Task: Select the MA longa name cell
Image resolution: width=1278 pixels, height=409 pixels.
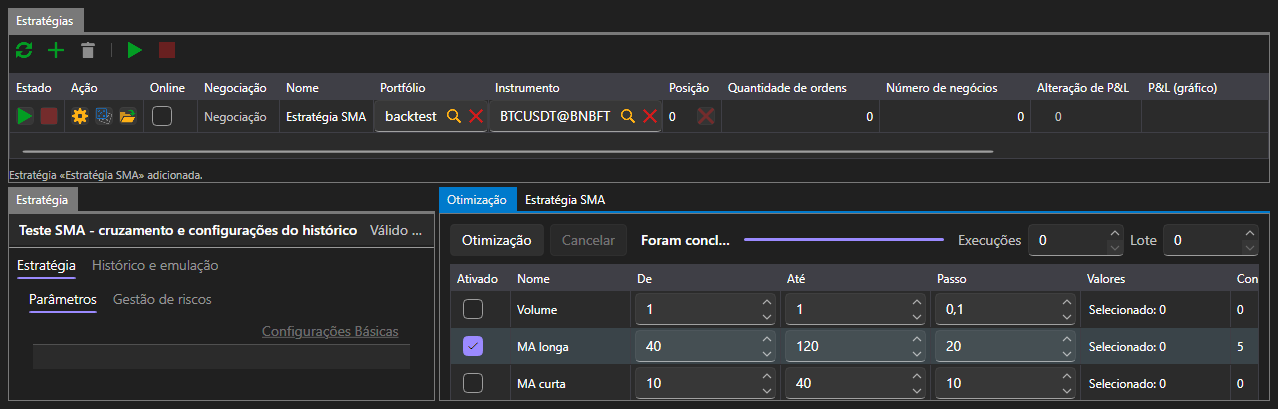Action: click(x=542, y=346)
